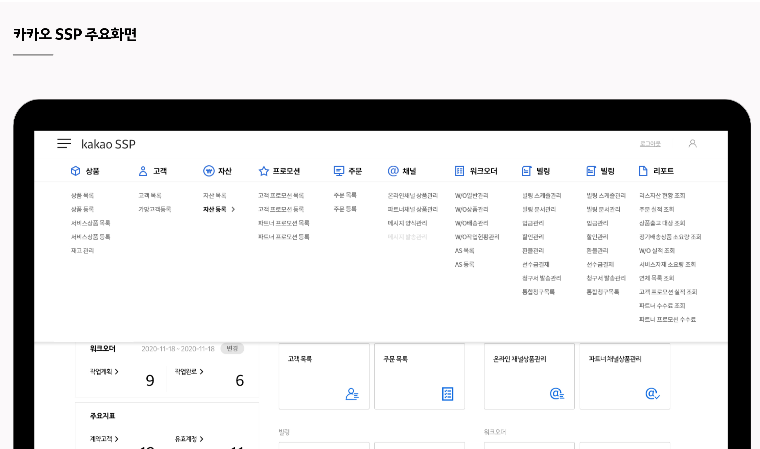Open the user profile icon at top right

coord(693,143)
